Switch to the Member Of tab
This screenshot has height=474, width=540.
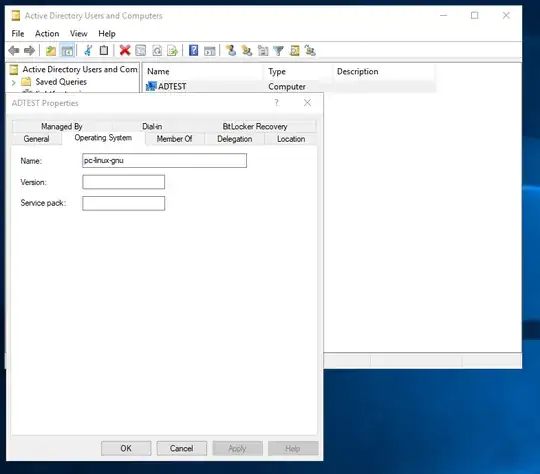point(174,139)
